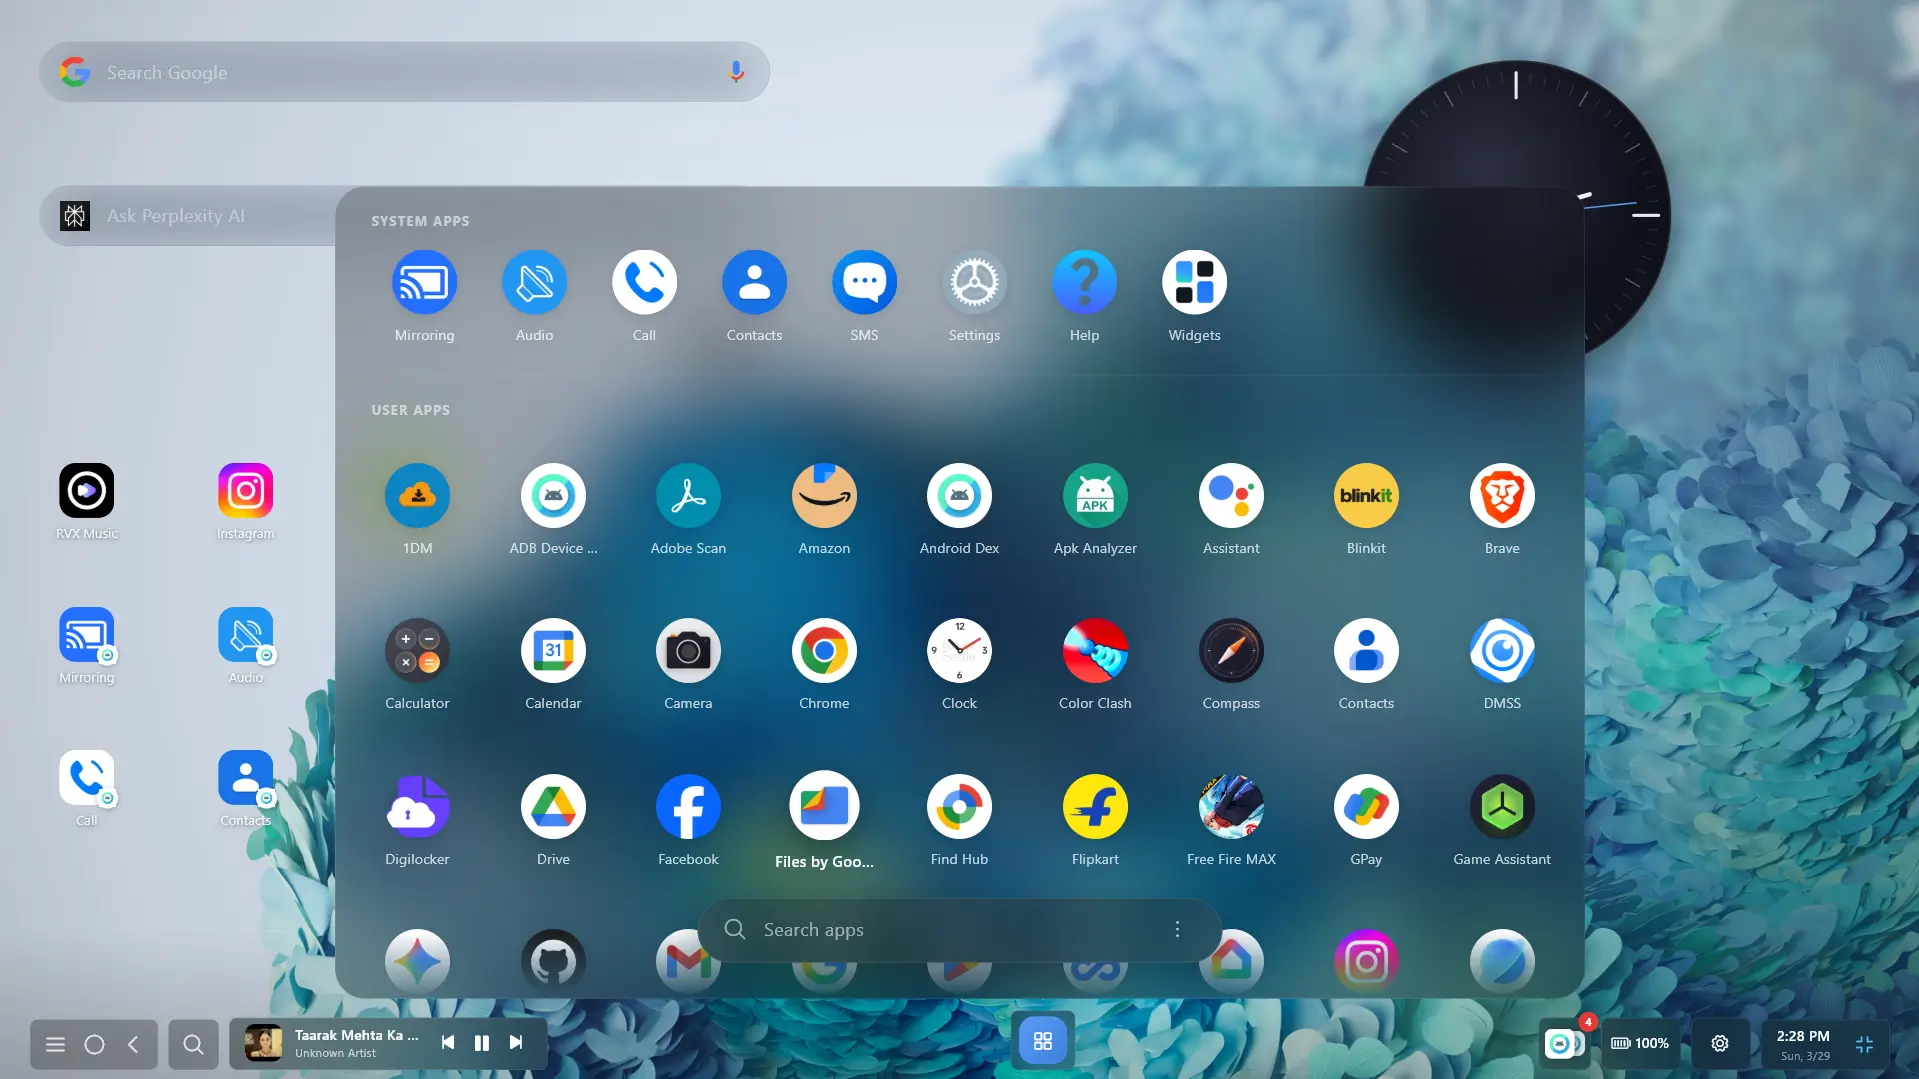
Task: Open the Help app
Action: (1084, 283)
